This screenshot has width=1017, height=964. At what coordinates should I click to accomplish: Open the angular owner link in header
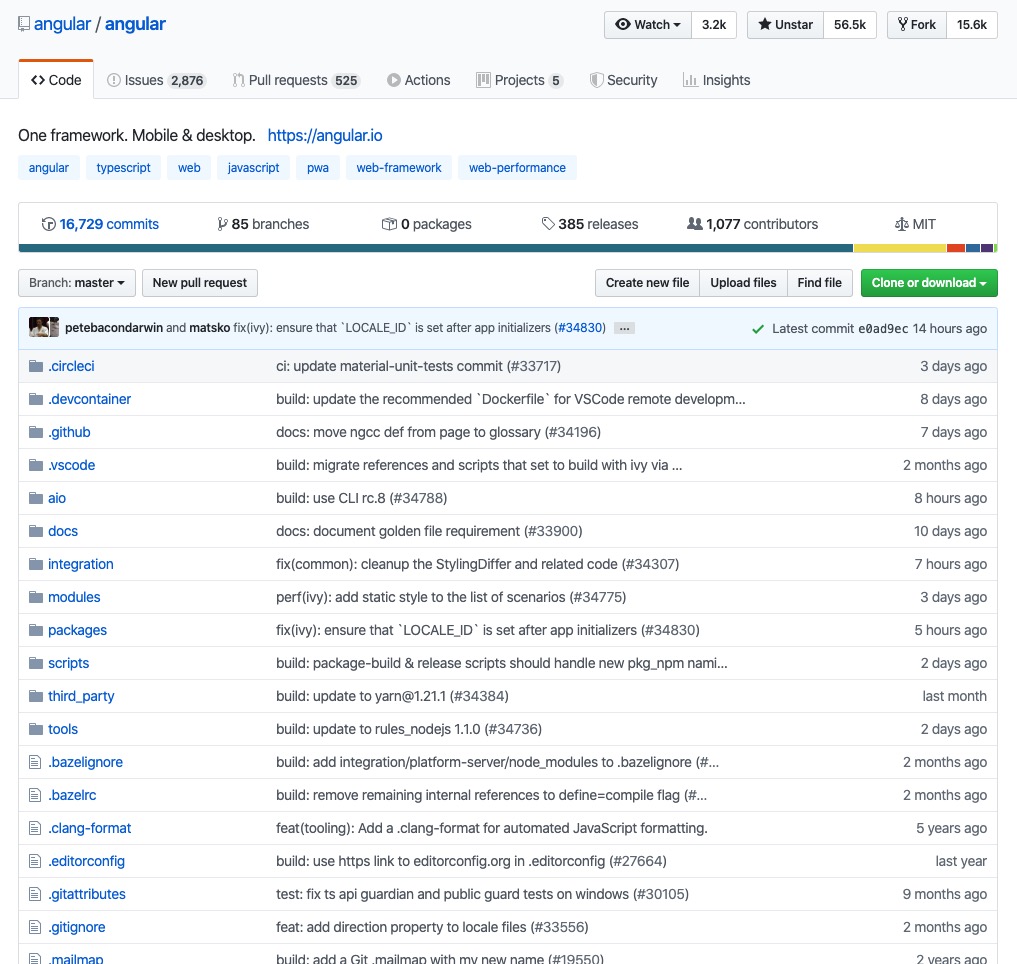tap(62, 24)
